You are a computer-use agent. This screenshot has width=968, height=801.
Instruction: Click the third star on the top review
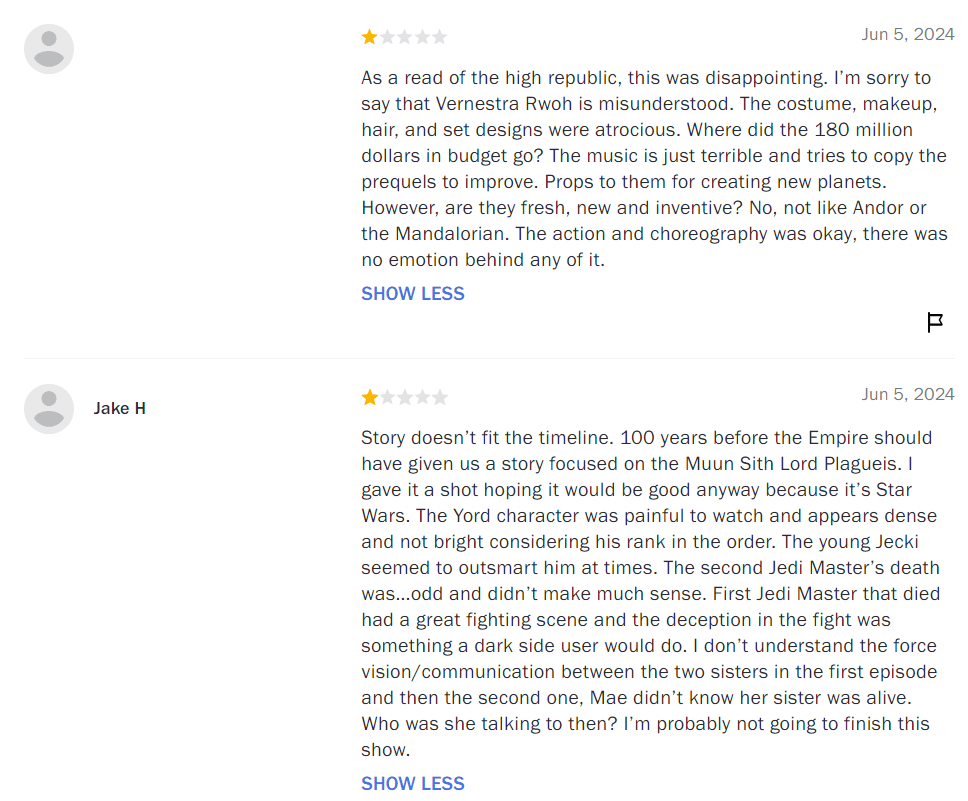tap(405, 37)
